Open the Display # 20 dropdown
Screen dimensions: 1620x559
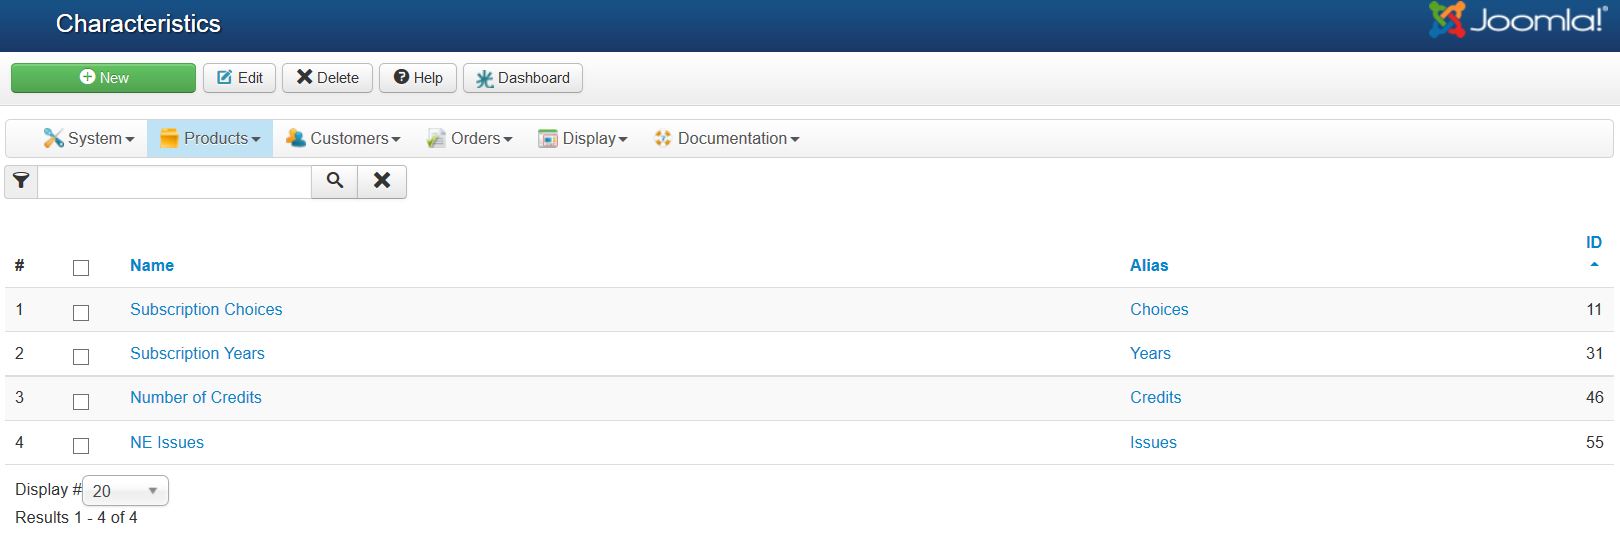click(125, 491)
